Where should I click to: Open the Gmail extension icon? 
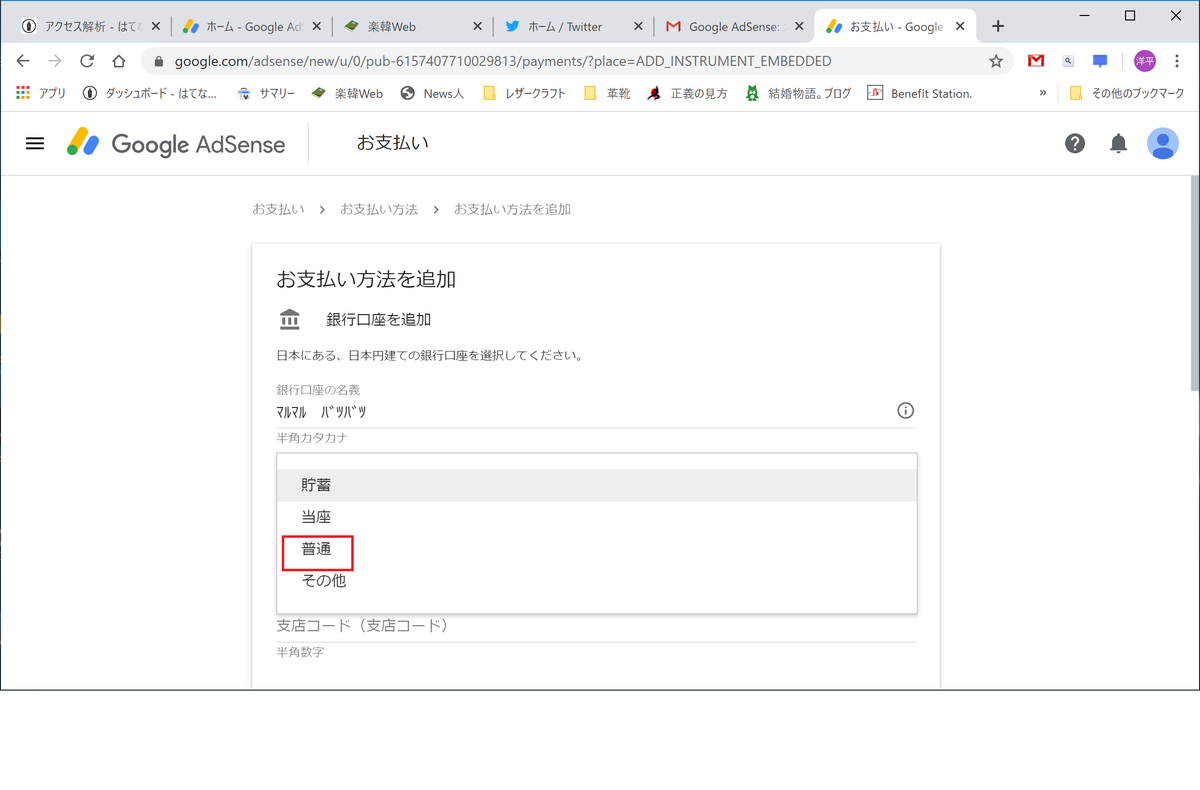pyautogui.click(x=1036, y=61)
